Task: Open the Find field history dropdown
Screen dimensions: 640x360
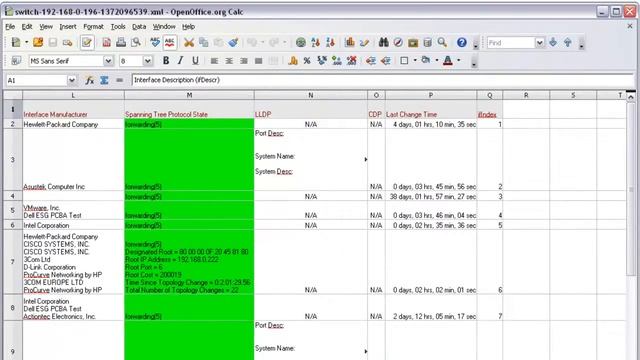Action: pos(540,42)
